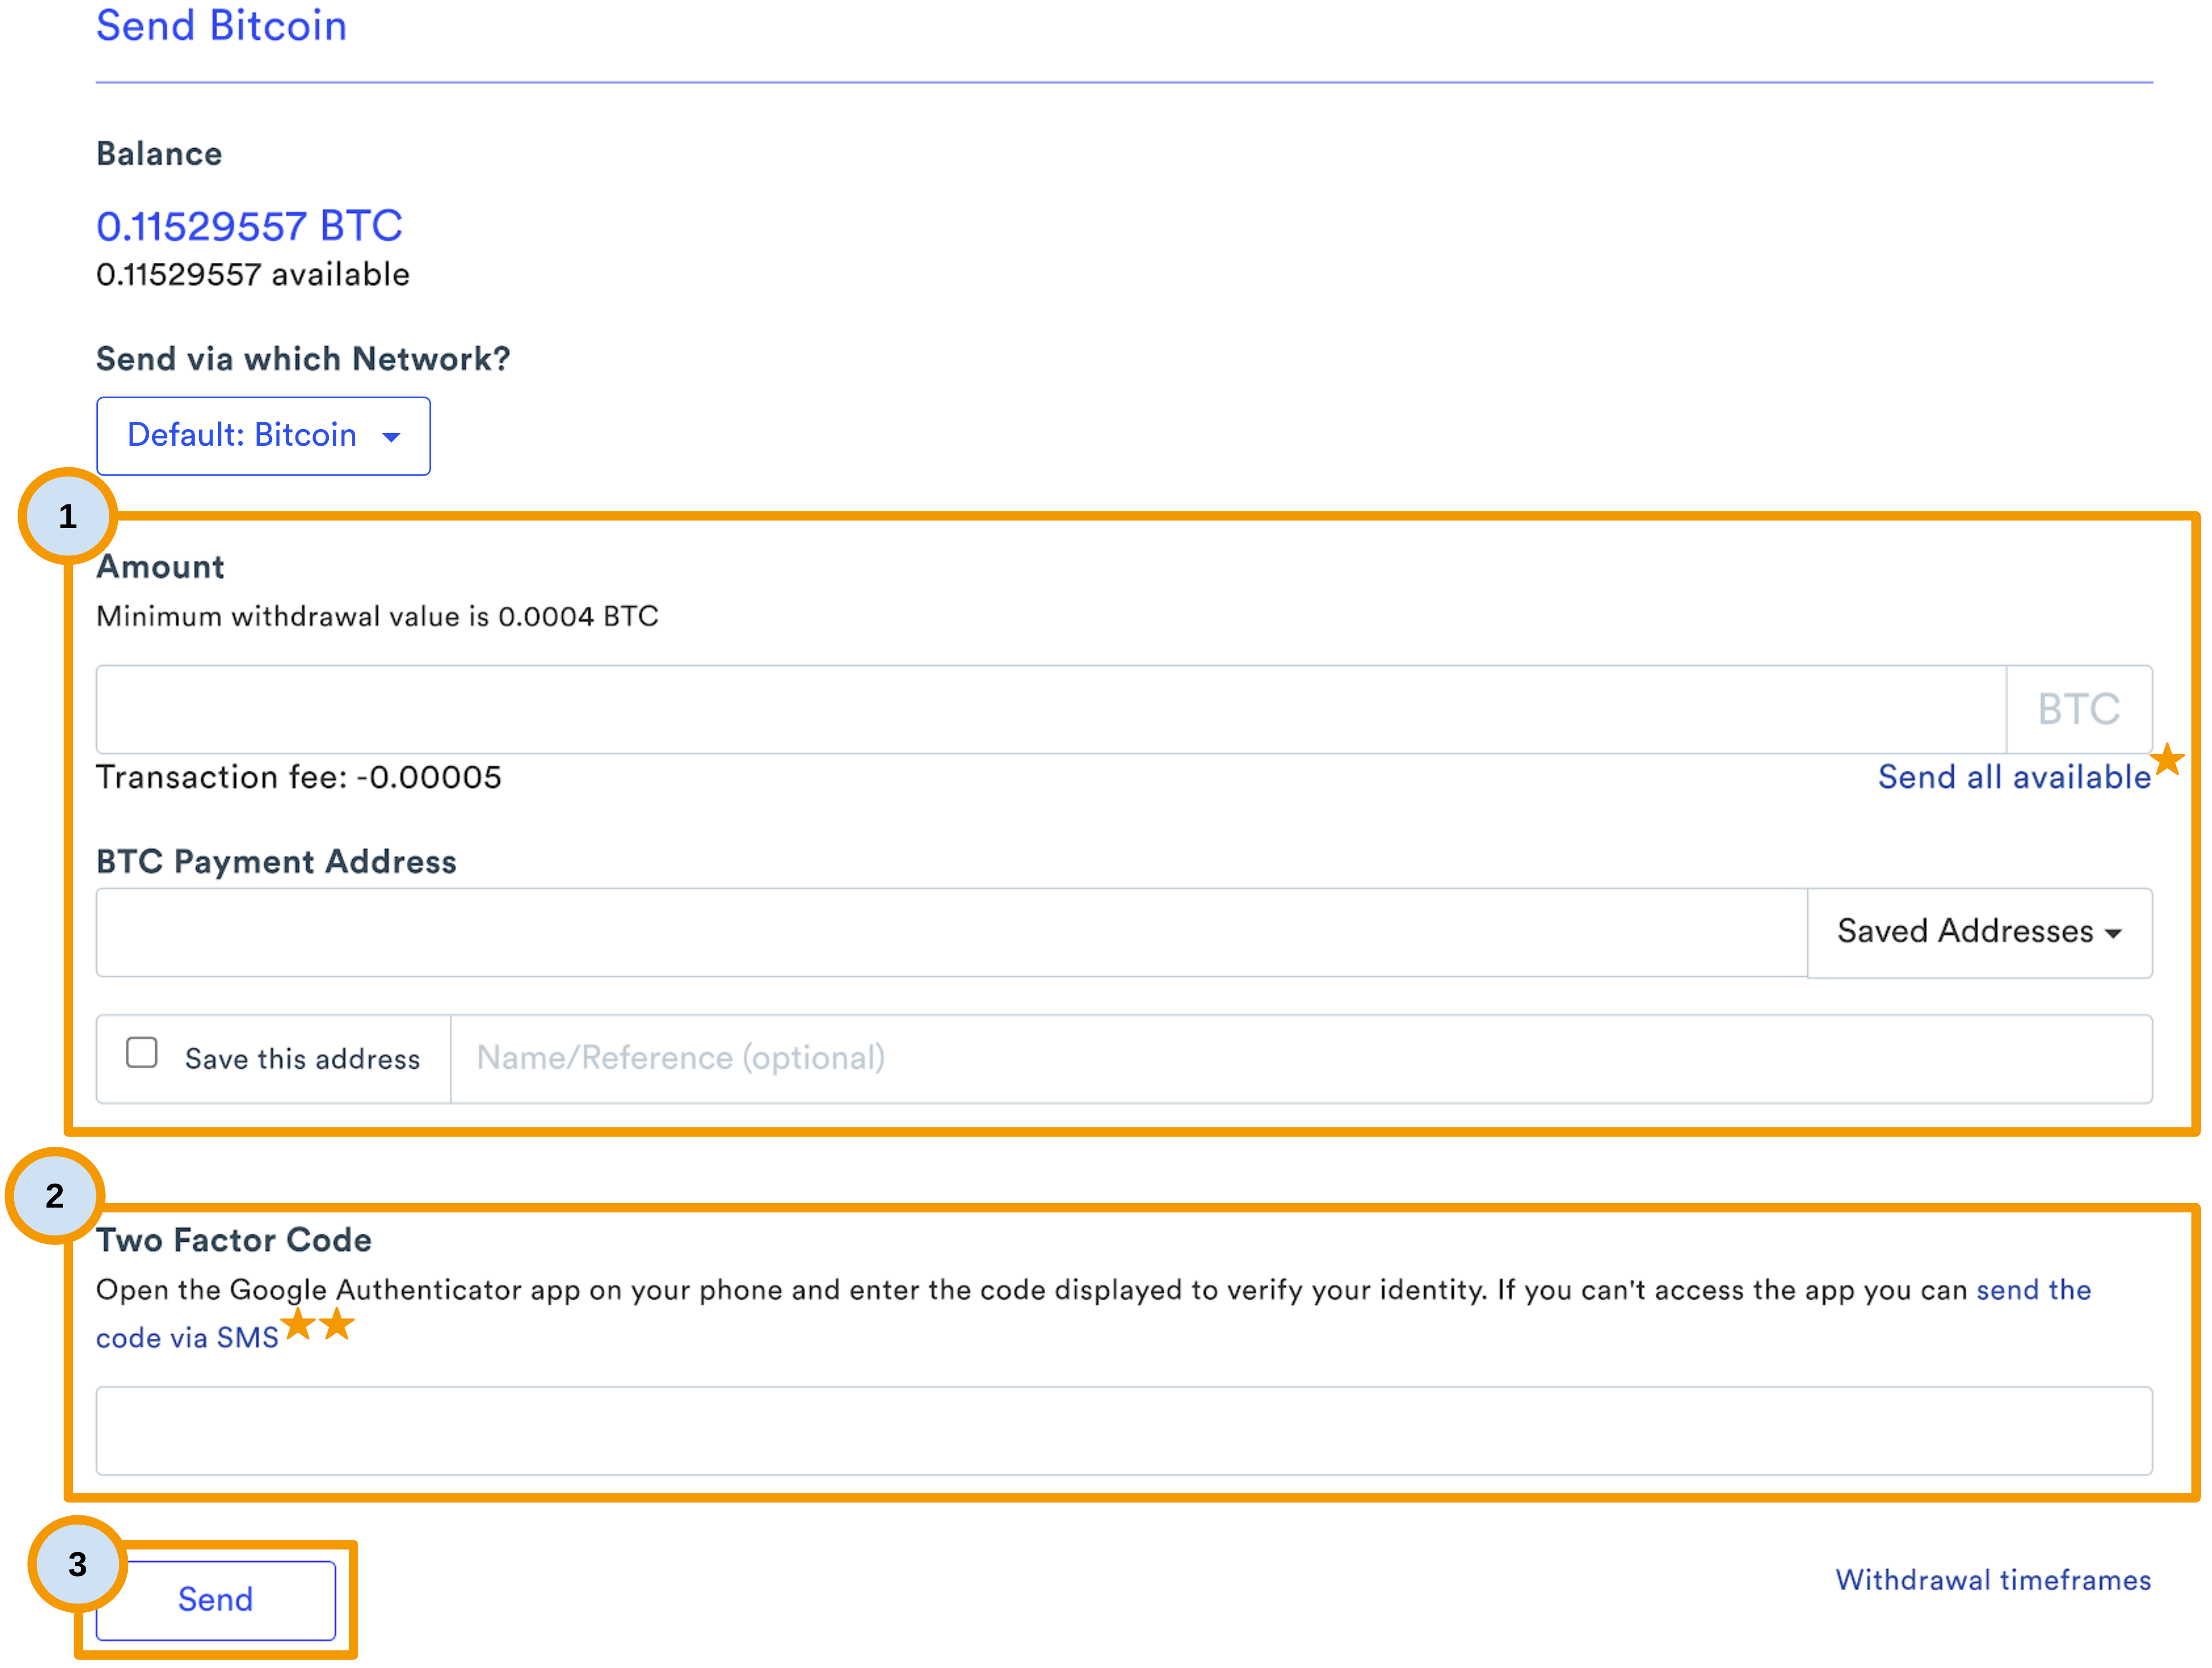Click the BTC unit label beside amount

pos(2079,710)
